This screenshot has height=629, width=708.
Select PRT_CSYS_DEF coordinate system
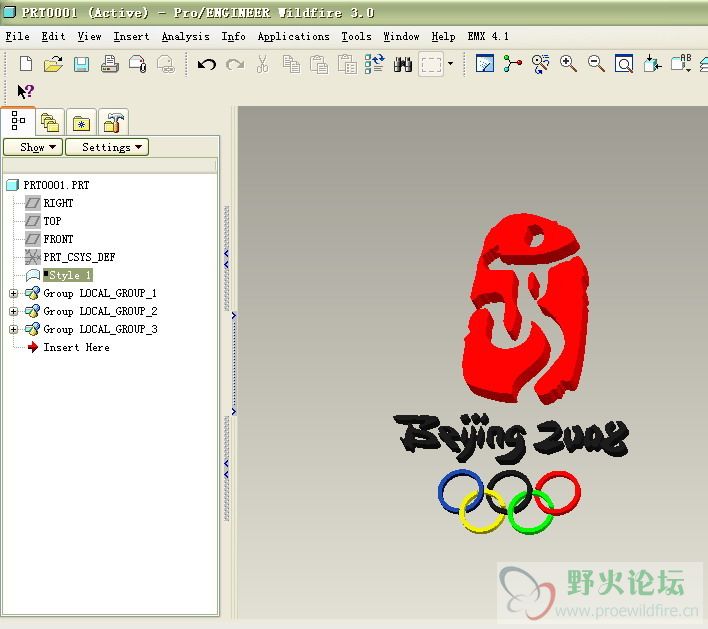coord(79,257)
